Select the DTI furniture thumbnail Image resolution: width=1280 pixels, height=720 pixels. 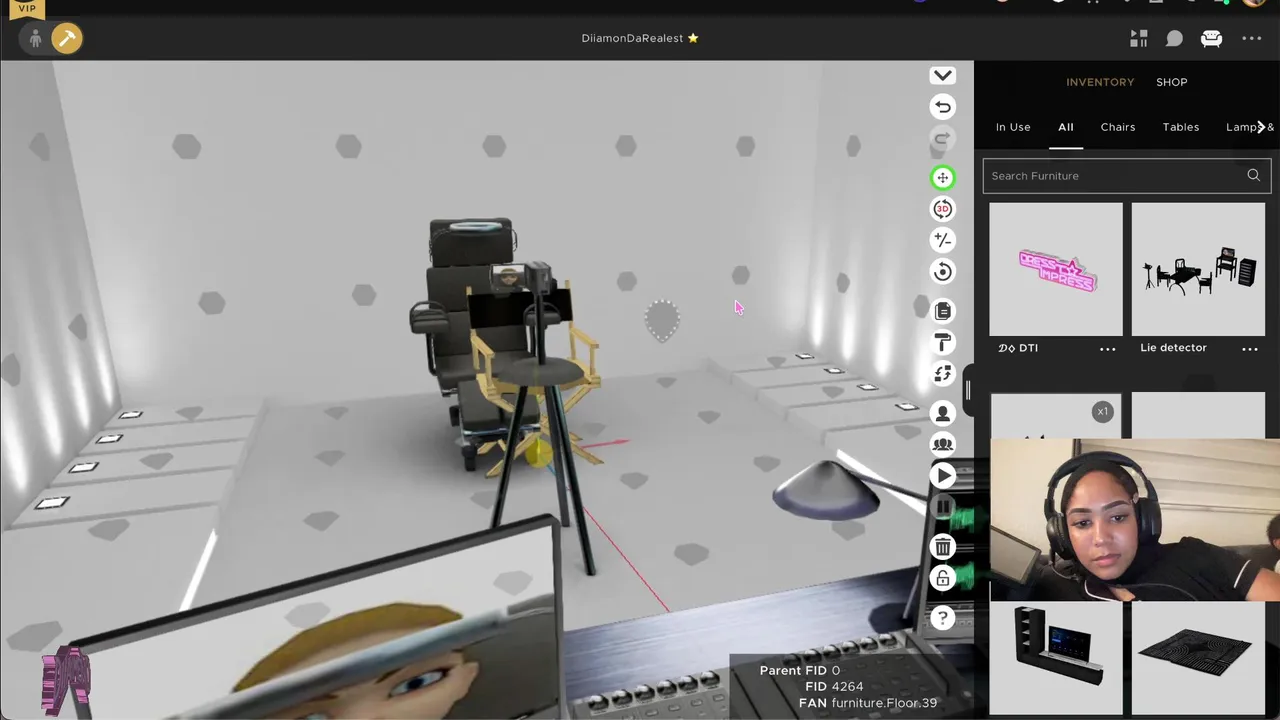point(1056,269)
